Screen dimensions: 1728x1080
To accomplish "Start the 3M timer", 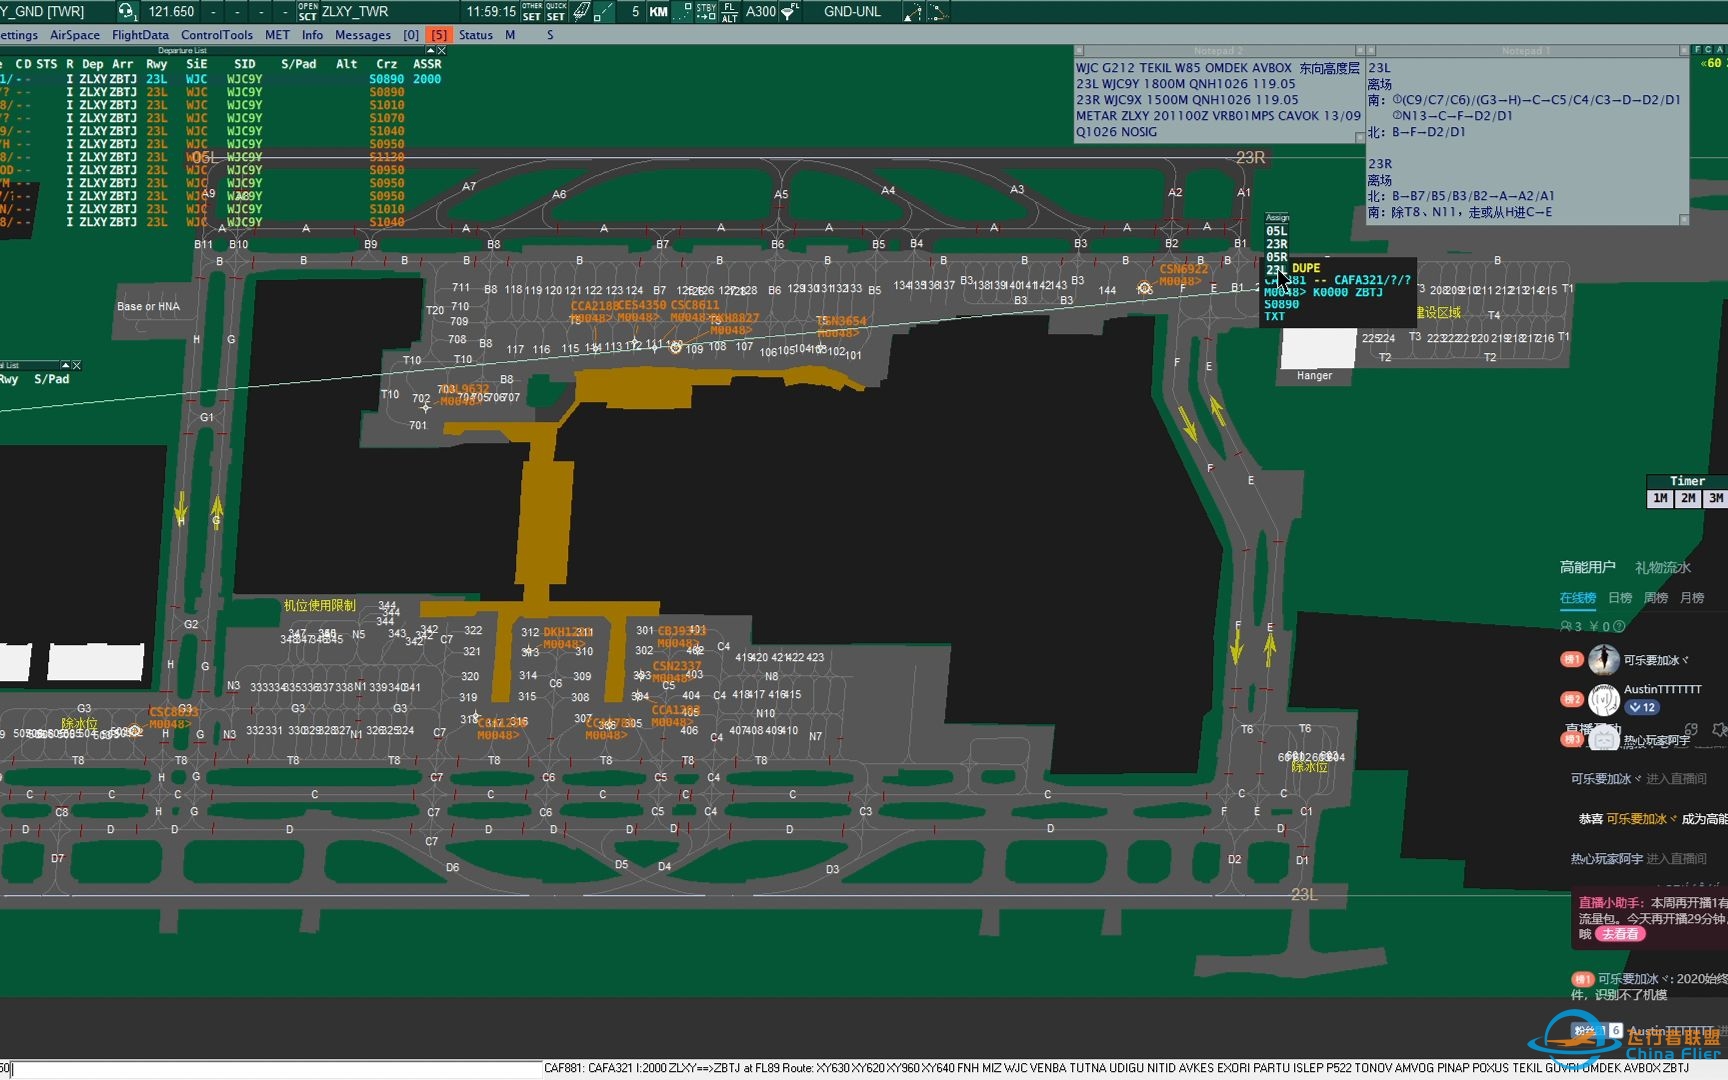I will pyautogui.click(x=1716, y=498).
